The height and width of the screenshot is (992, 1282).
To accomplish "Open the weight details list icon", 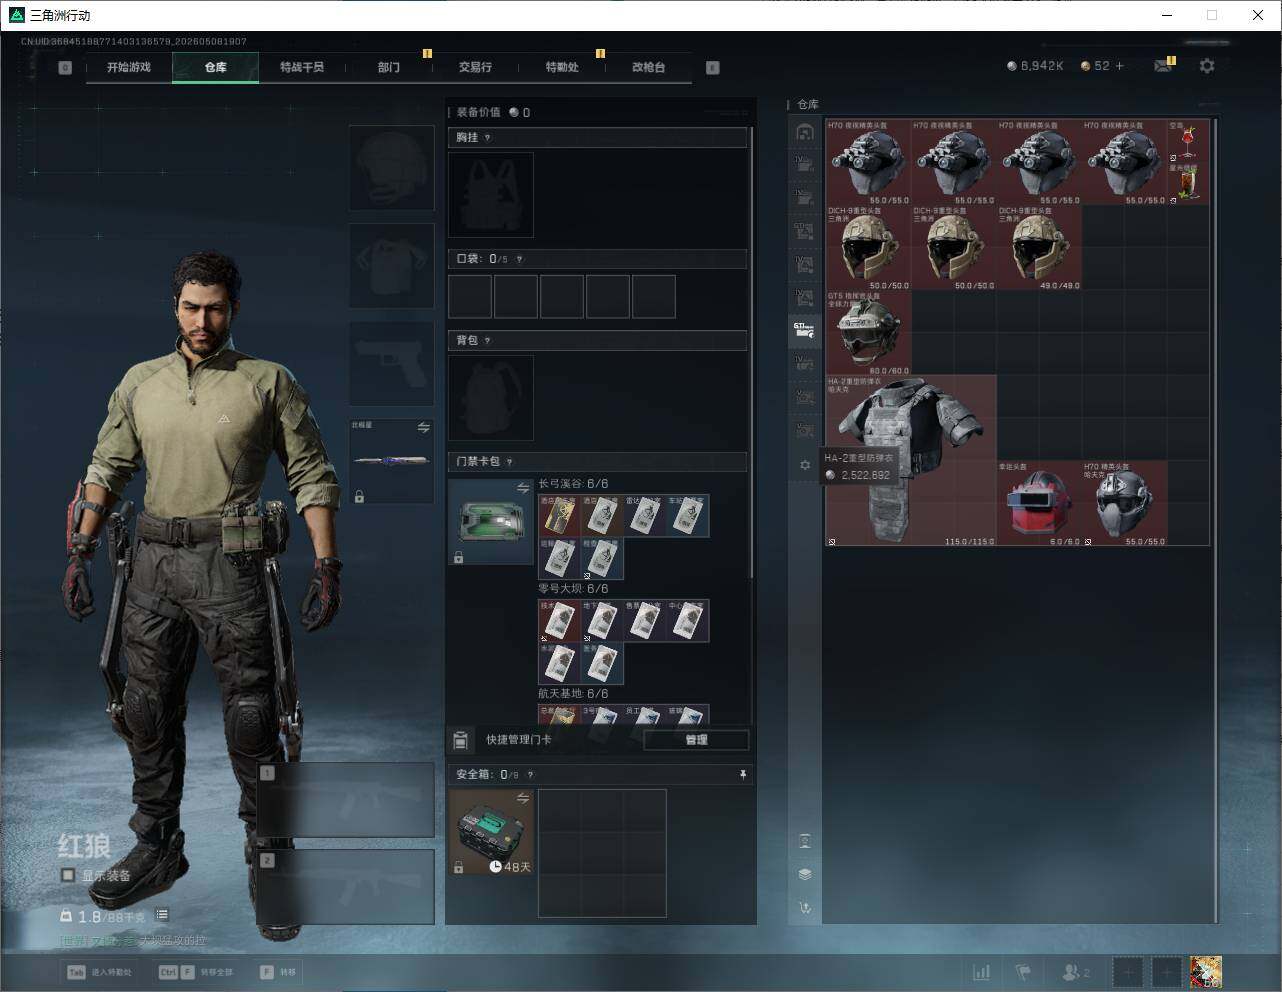I will tap(162, 915).
